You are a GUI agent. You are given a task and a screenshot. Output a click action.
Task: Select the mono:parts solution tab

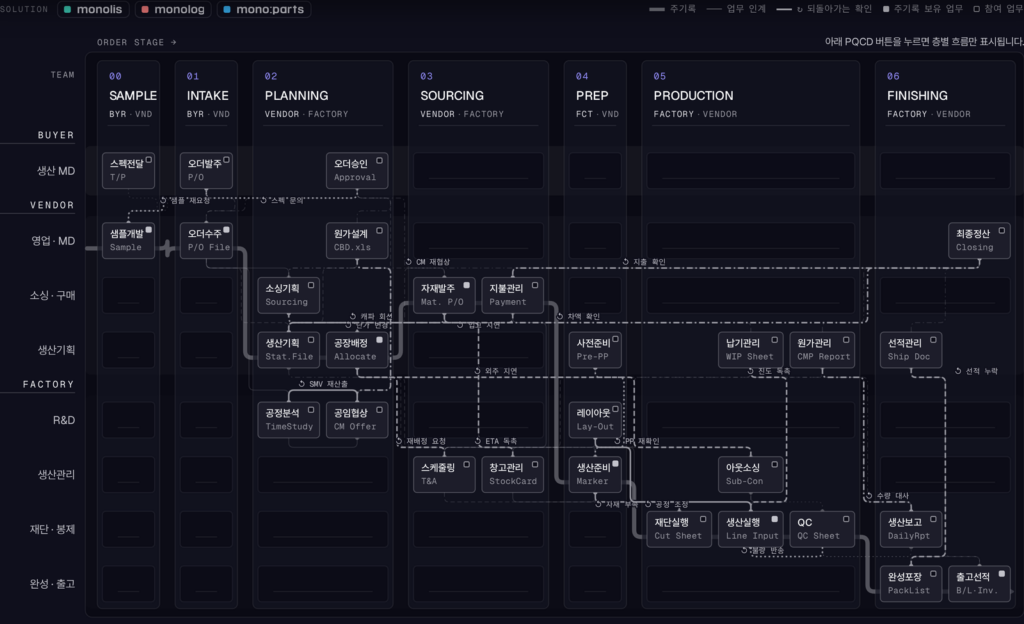pyautogui.click(x=264, y=9)
